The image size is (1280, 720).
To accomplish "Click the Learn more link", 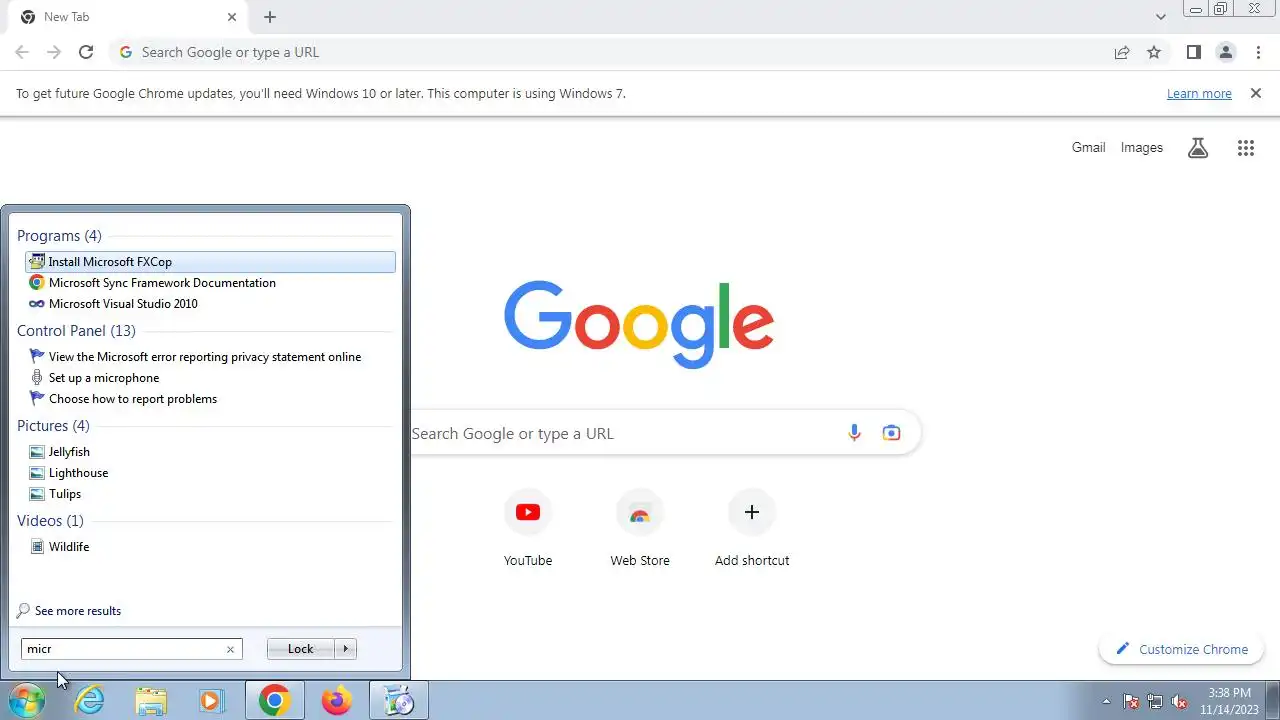I will point(1199,93).
